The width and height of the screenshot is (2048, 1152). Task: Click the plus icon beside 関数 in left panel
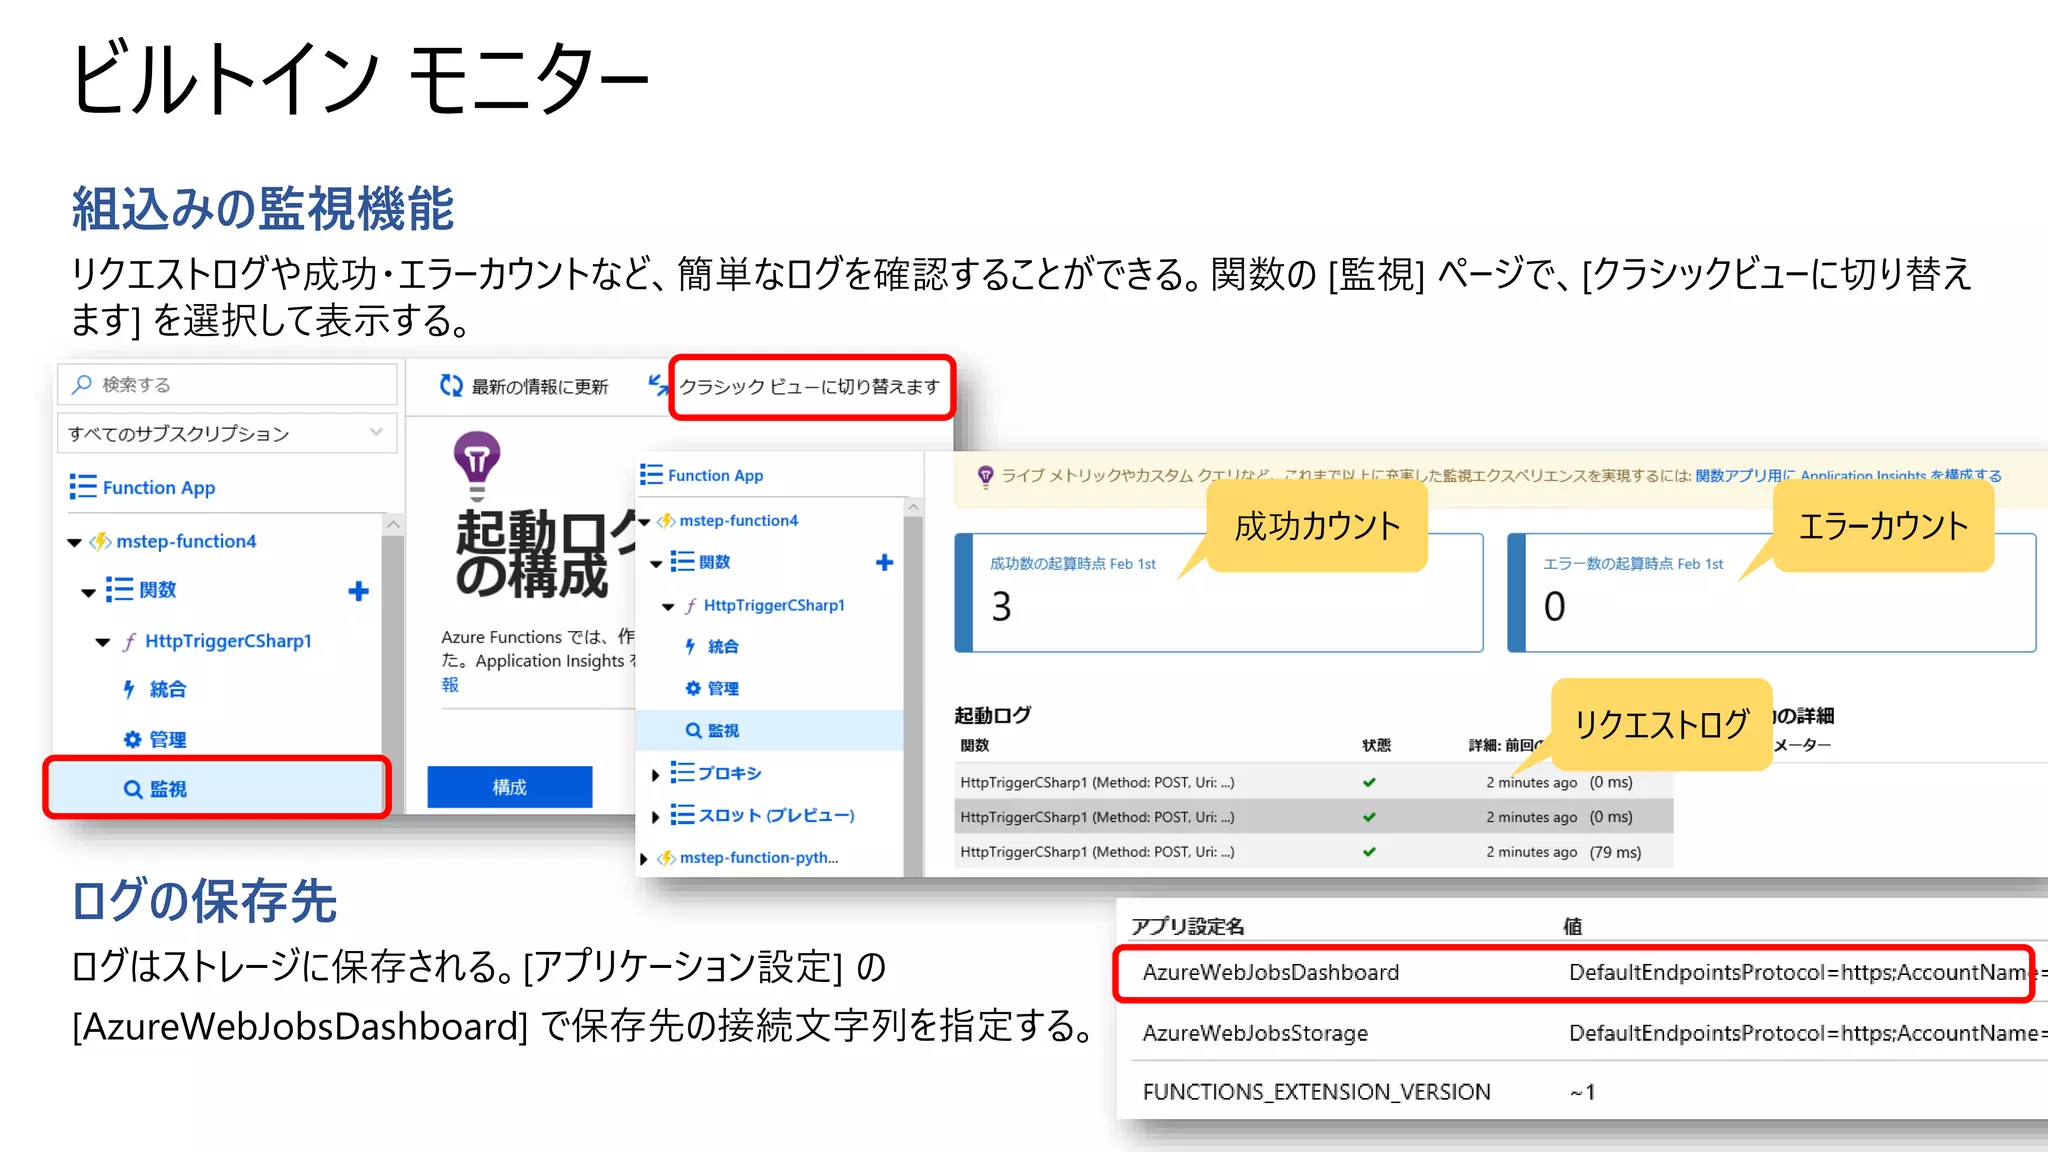click(x=358, y=591)
